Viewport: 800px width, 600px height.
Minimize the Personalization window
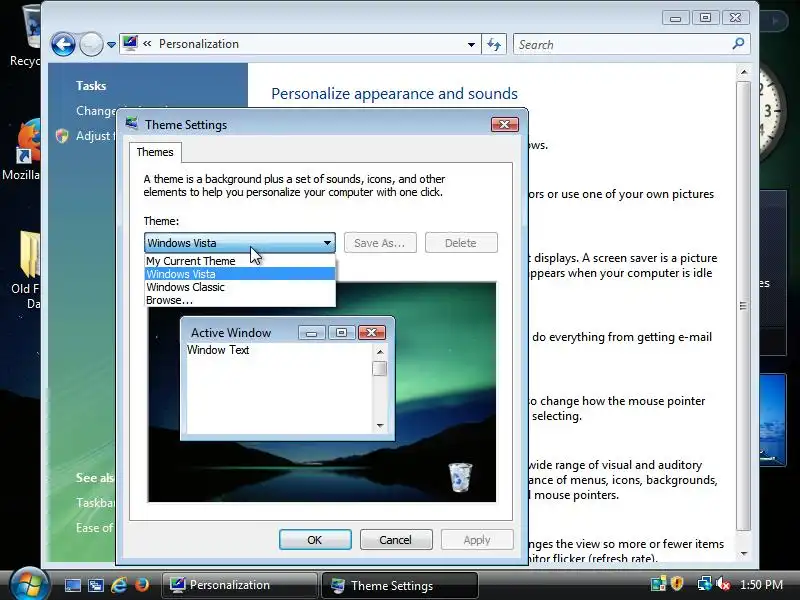pyautogui.click(x=676, y=18)
